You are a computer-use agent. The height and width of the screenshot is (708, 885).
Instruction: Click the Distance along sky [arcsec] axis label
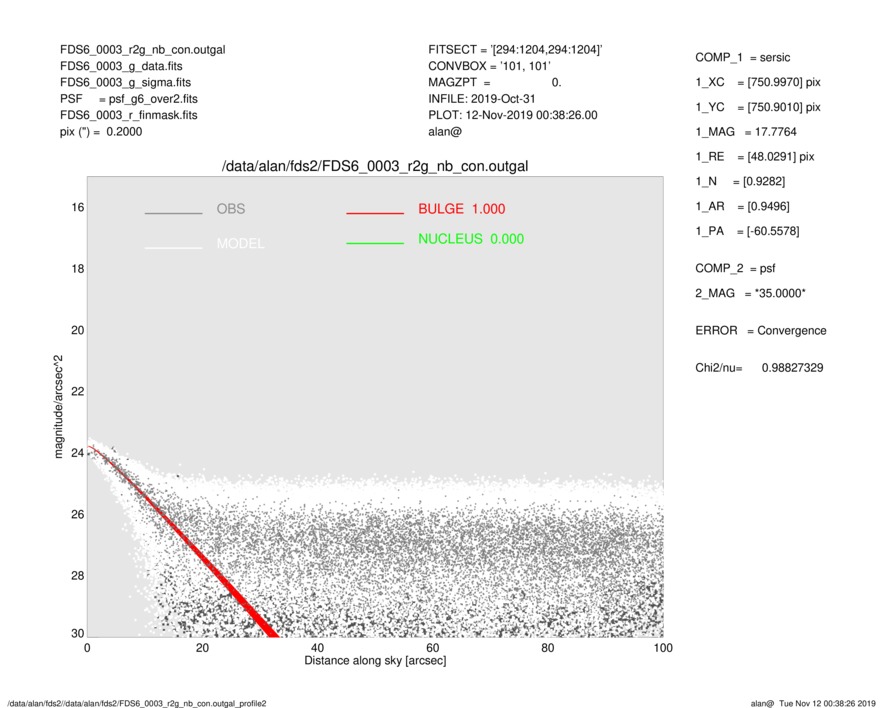(375, 661)
